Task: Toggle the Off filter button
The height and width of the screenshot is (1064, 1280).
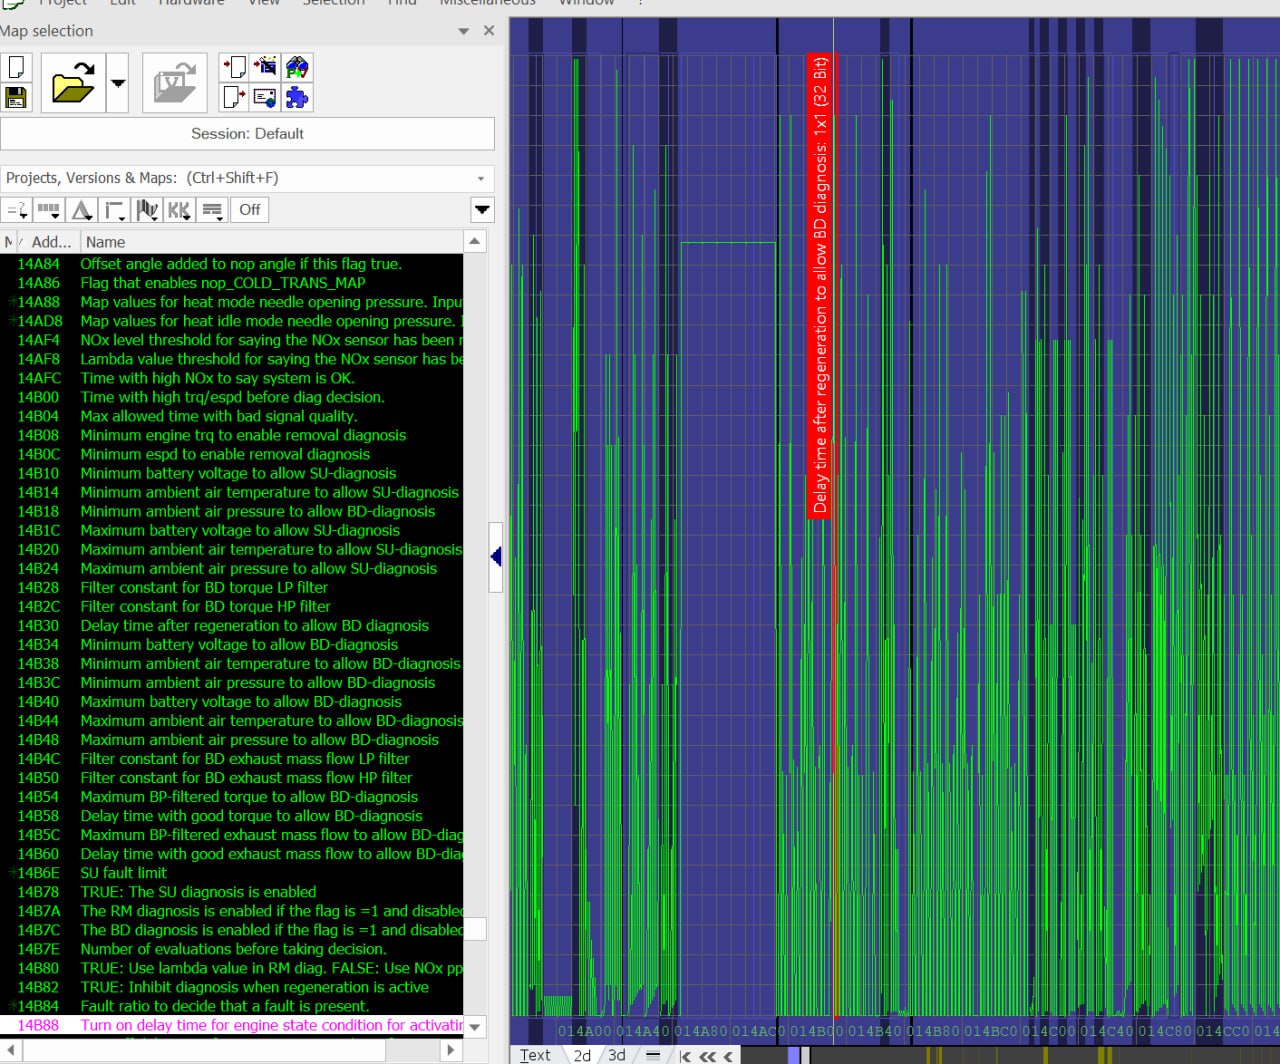Action: (x=249, y=210)
